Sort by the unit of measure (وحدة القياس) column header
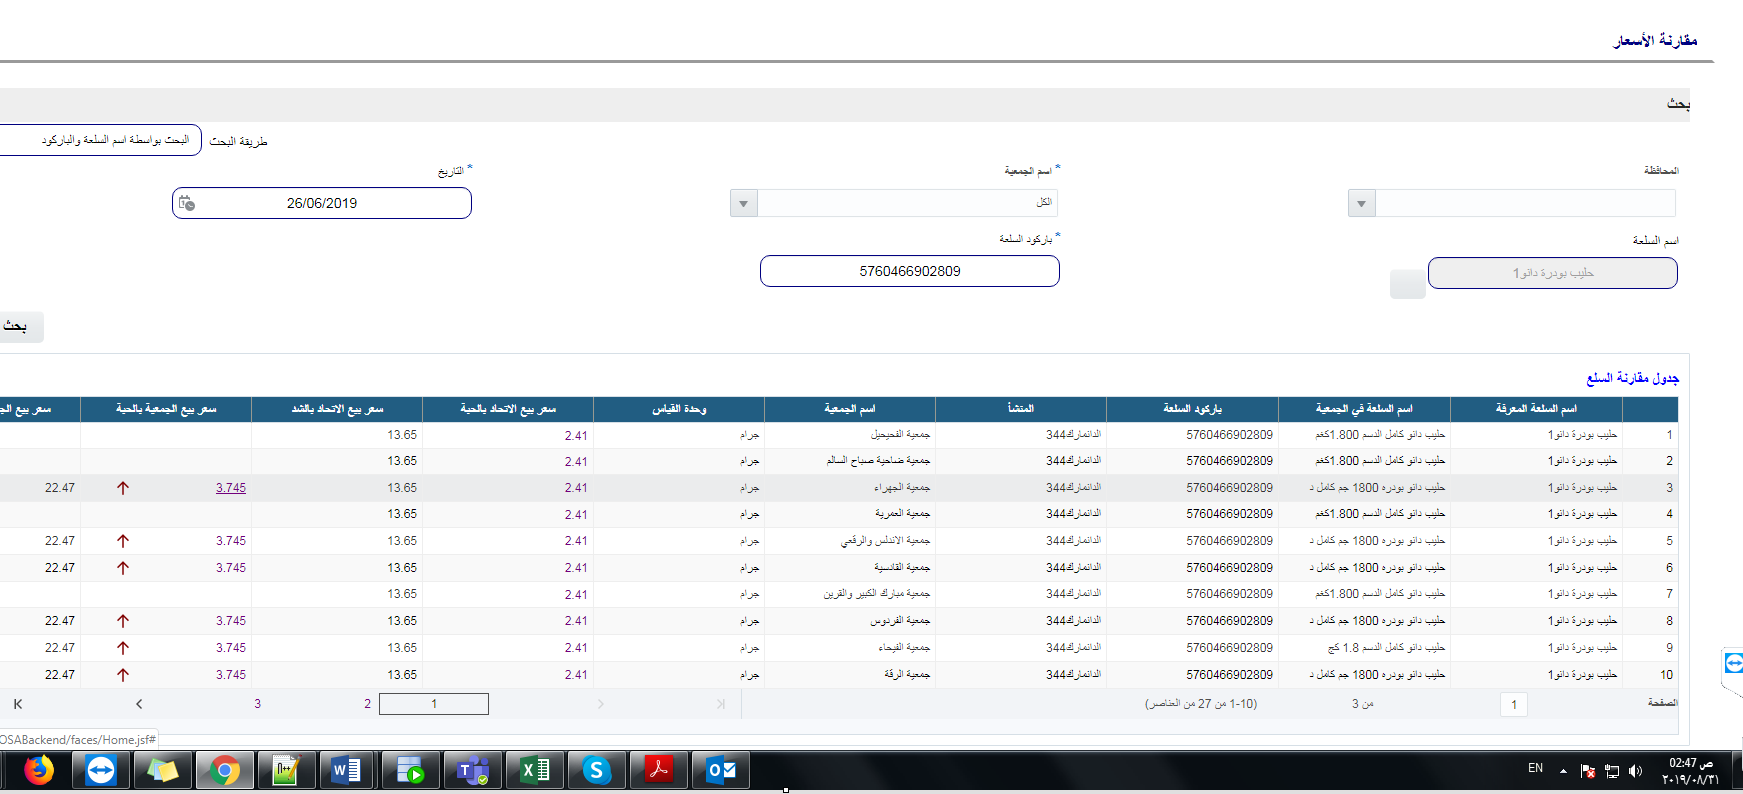The image size is (1743, 794). point(679,409)
